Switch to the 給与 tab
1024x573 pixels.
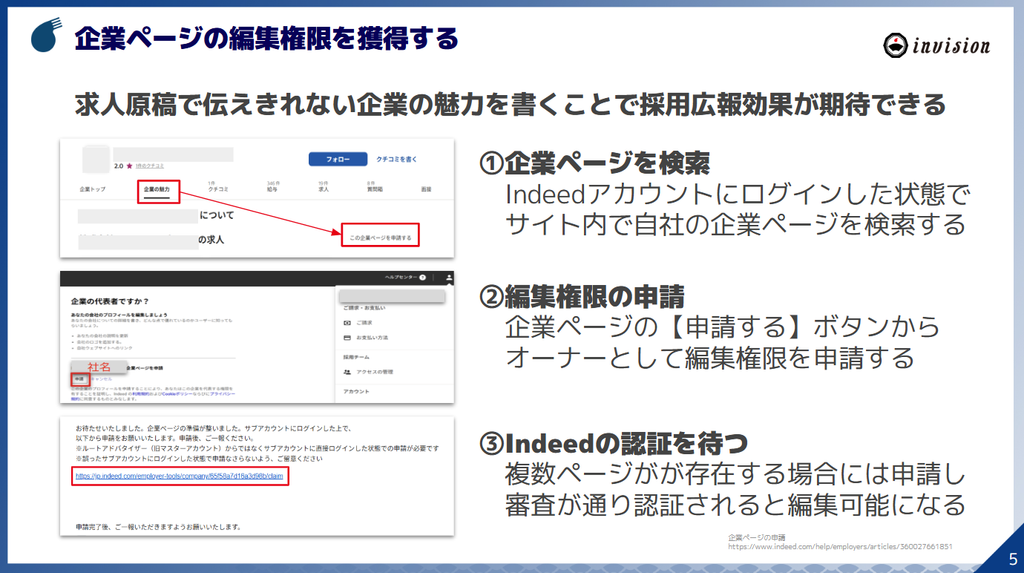pyautogui.click(x=272, y=187)
